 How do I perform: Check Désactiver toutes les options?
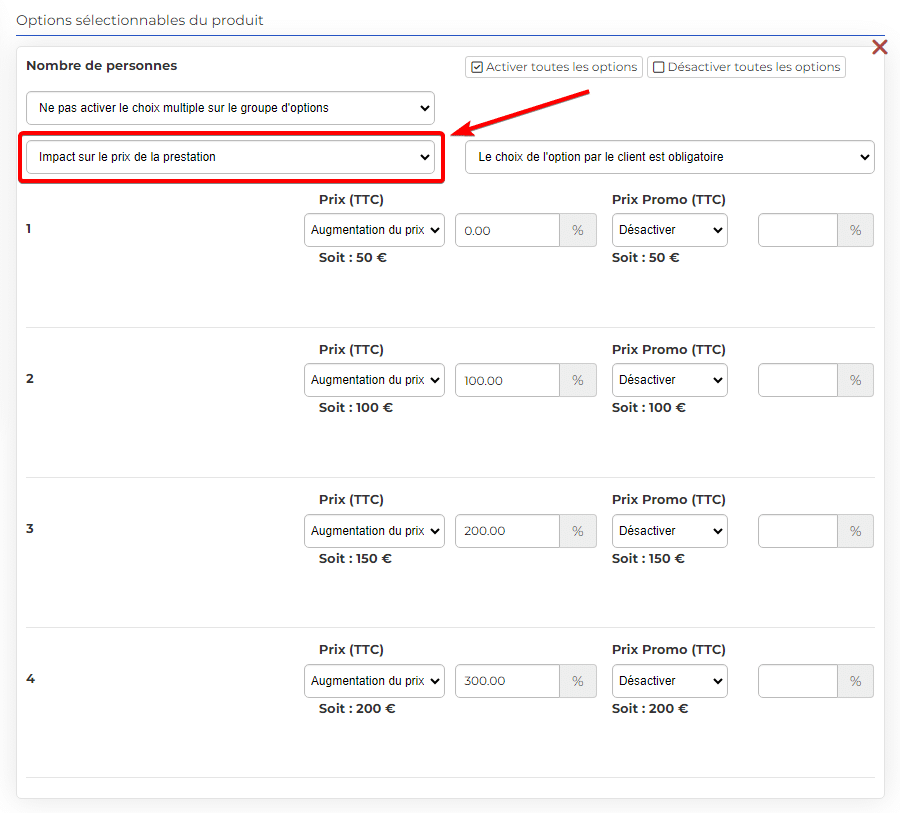click(x=746, y=67)
